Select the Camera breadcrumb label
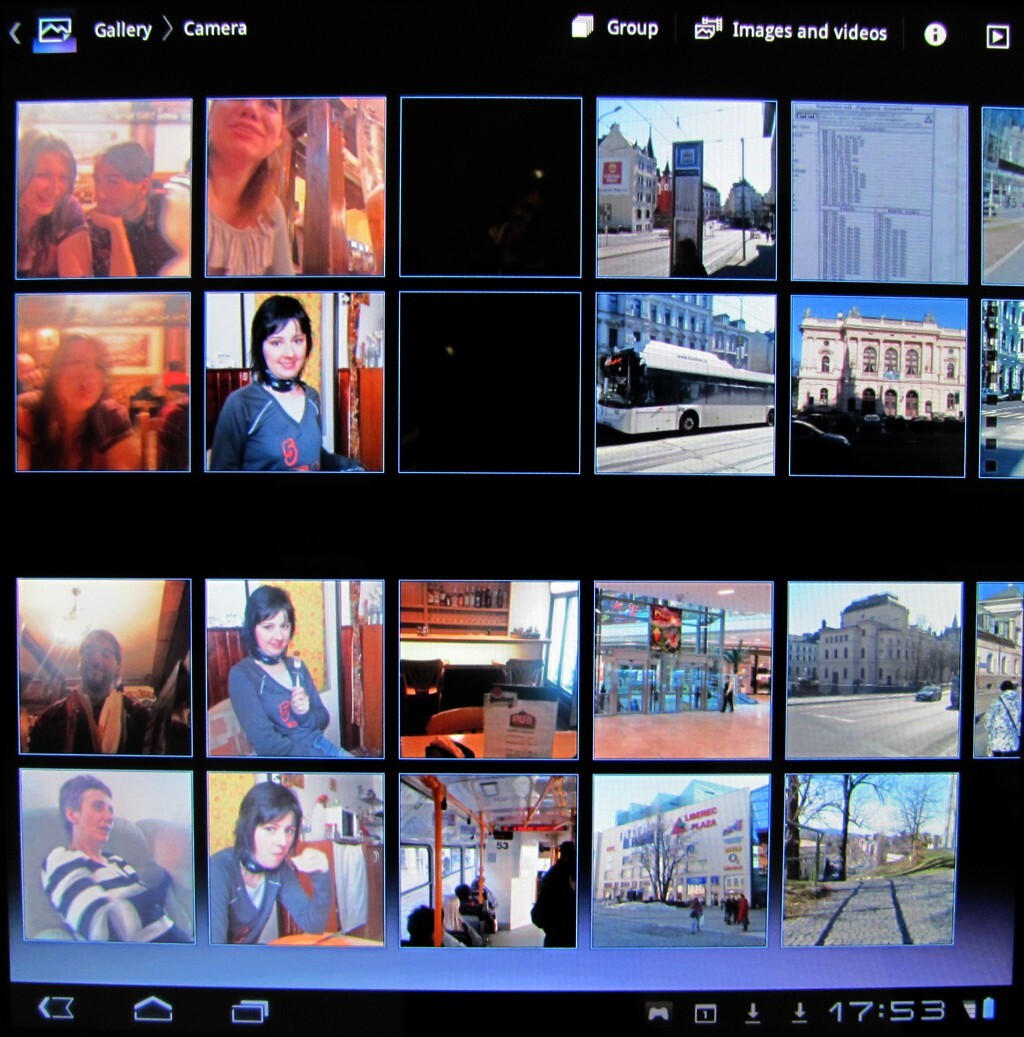The width and height of the screenshot is (1024, 1037). pyautogui.click(x=215, y=29)
